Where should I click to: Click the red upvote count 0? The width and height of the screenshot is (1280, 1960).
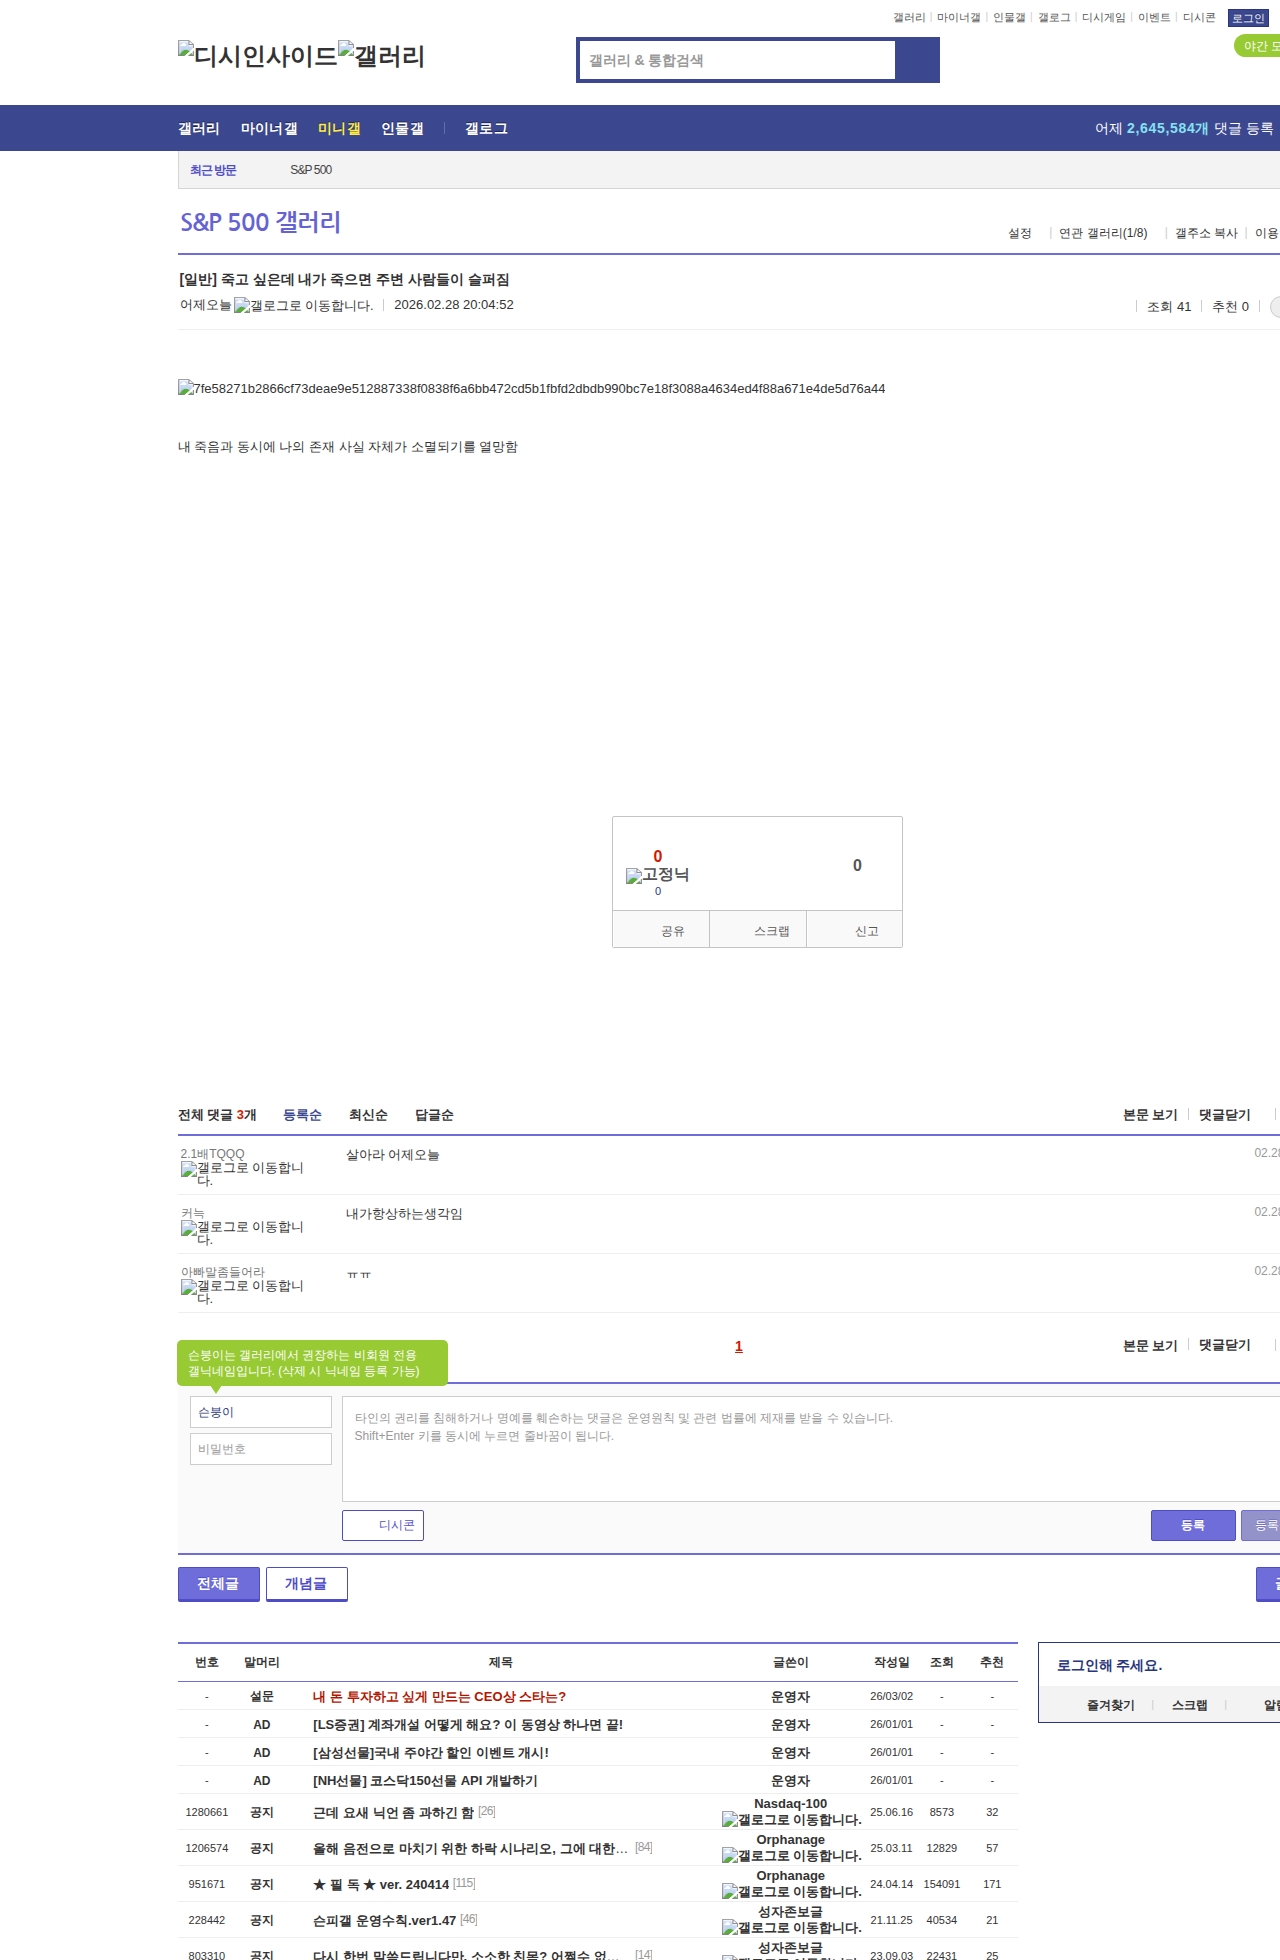[x=658, y=857]
